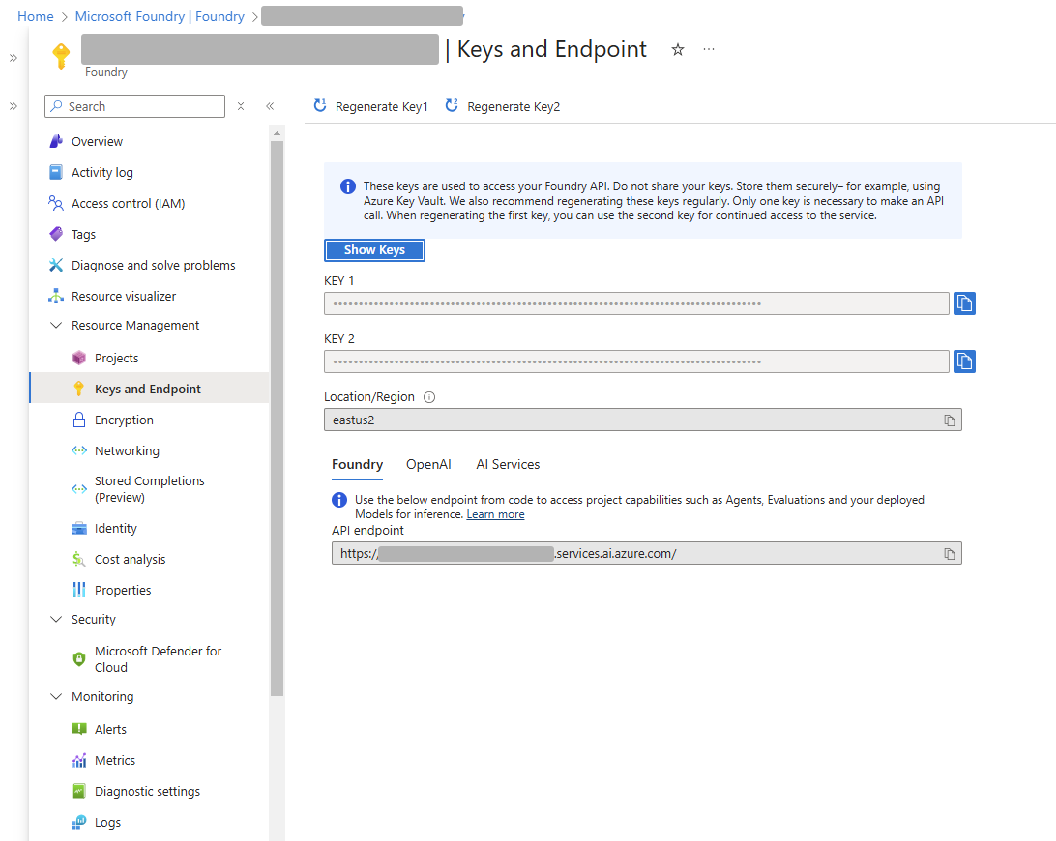Click the Cost analysis dollar icon
1056x841 pixels.
click(x=79, y=560)
